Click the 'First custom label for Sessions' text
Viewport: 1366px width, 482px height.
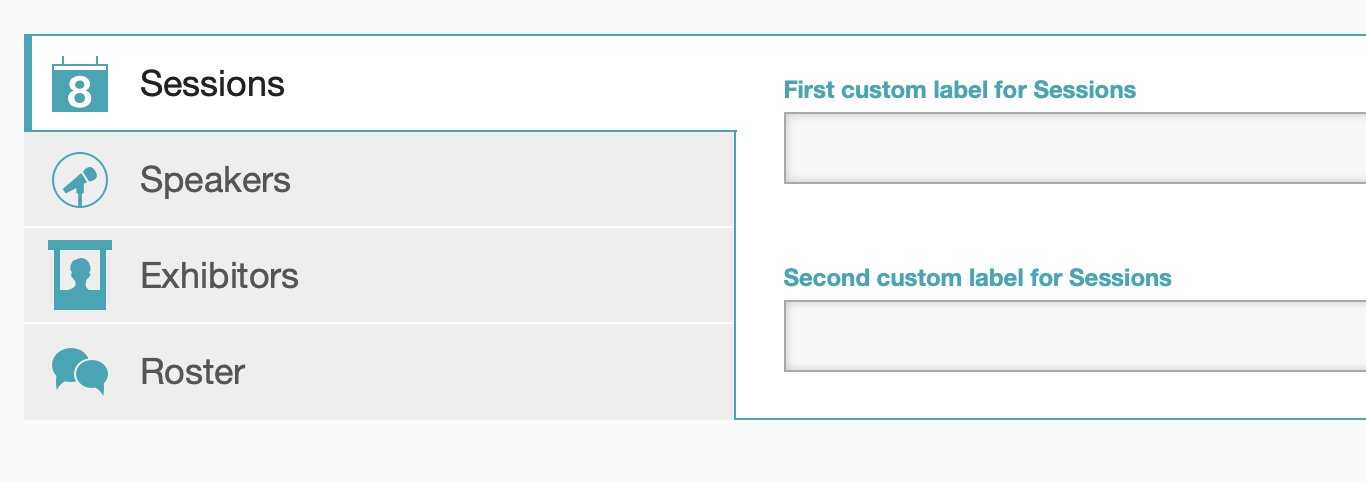959,90
